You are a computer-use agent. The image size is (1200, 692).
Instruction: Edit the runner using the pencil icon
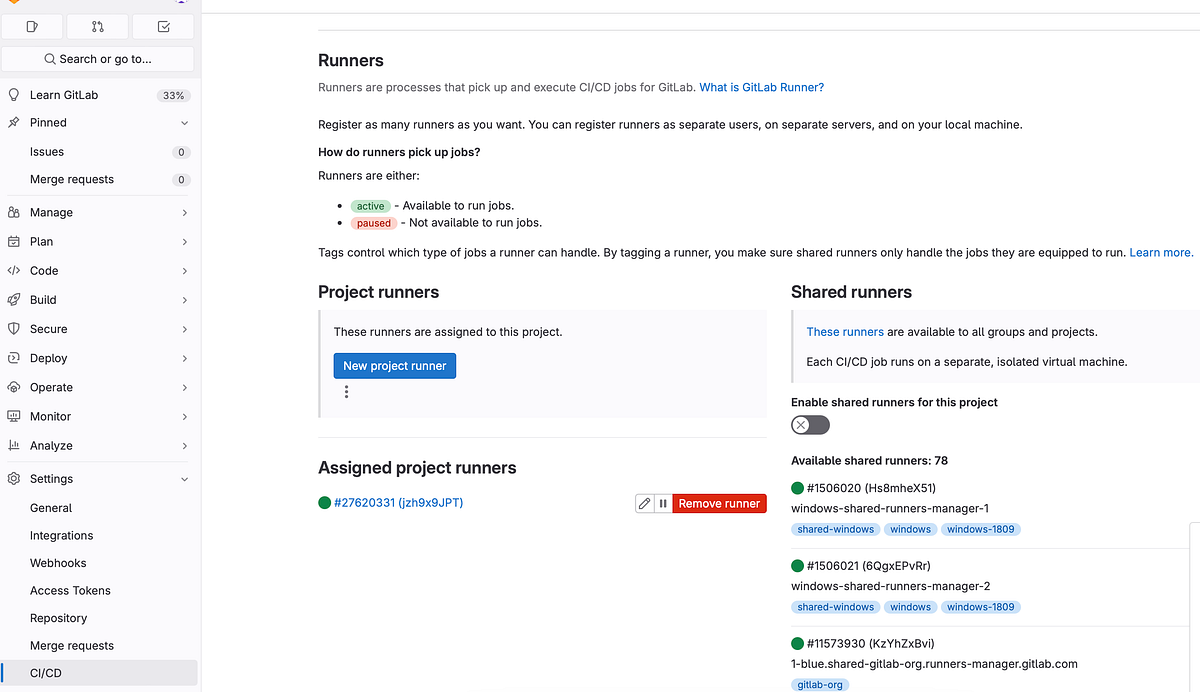click(644, 503)
